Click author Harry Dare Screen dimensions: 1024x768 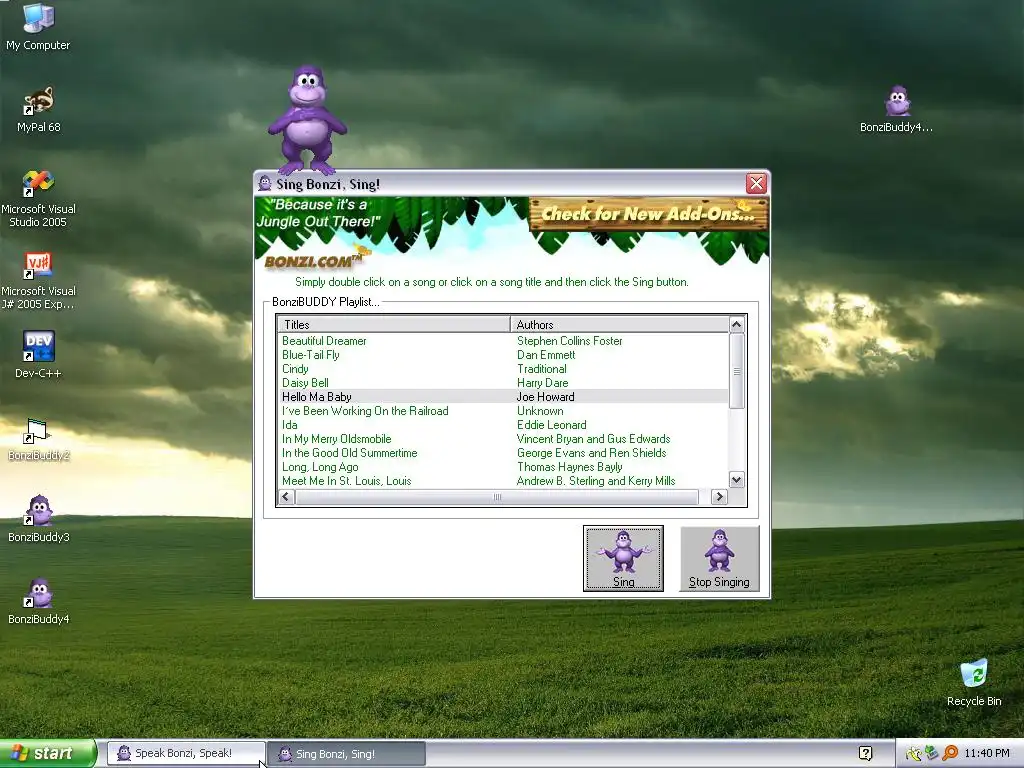click(543, 383)
